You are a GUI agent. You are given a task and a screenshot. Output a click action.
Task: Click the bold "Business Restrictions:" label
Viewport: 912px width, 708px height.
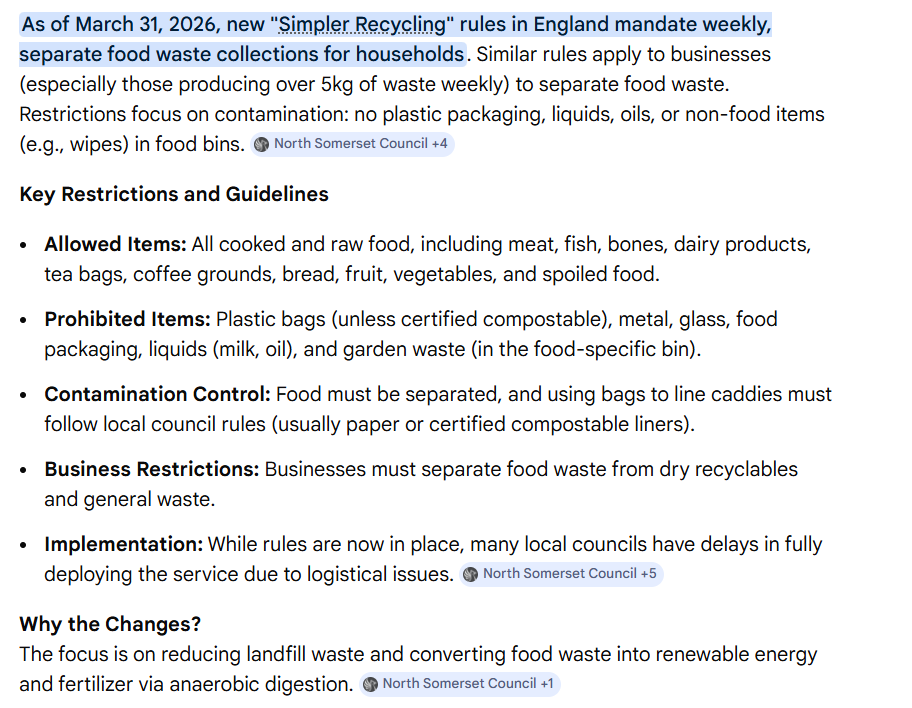tap(151, 469)
